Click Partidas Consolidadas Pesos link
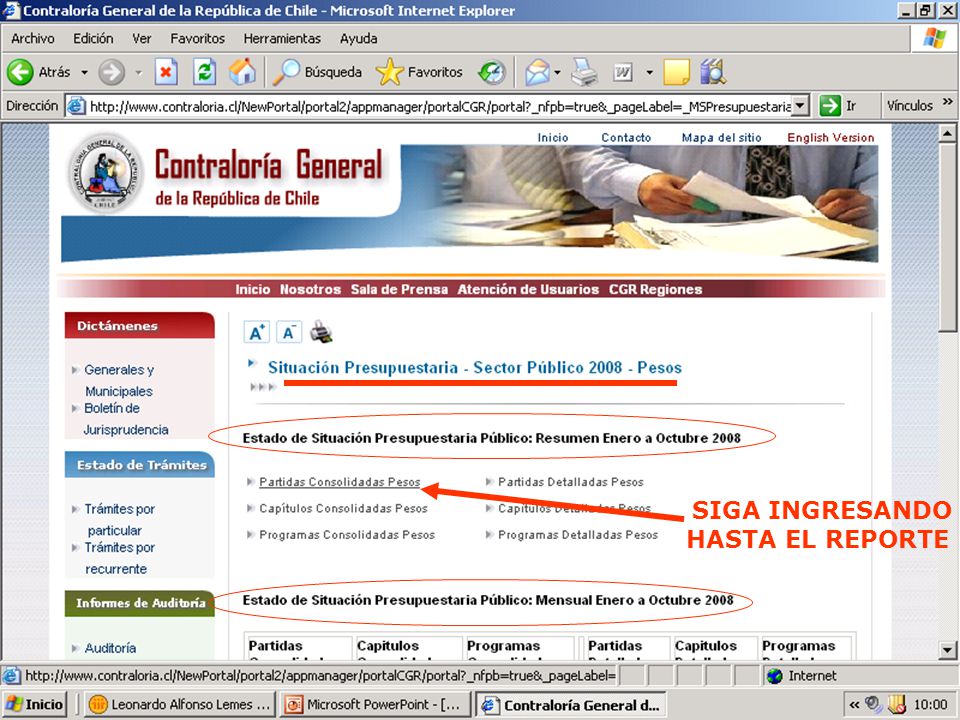This screenshot has height=720, width=960. pos(340,482)
